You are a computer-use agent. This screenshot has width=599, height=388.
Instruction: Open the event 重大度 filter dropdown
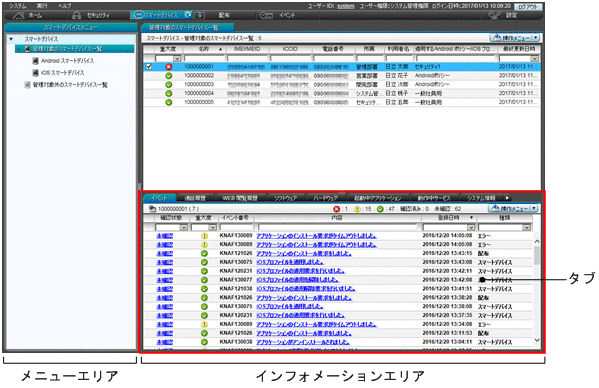click(x=212, y=227)
